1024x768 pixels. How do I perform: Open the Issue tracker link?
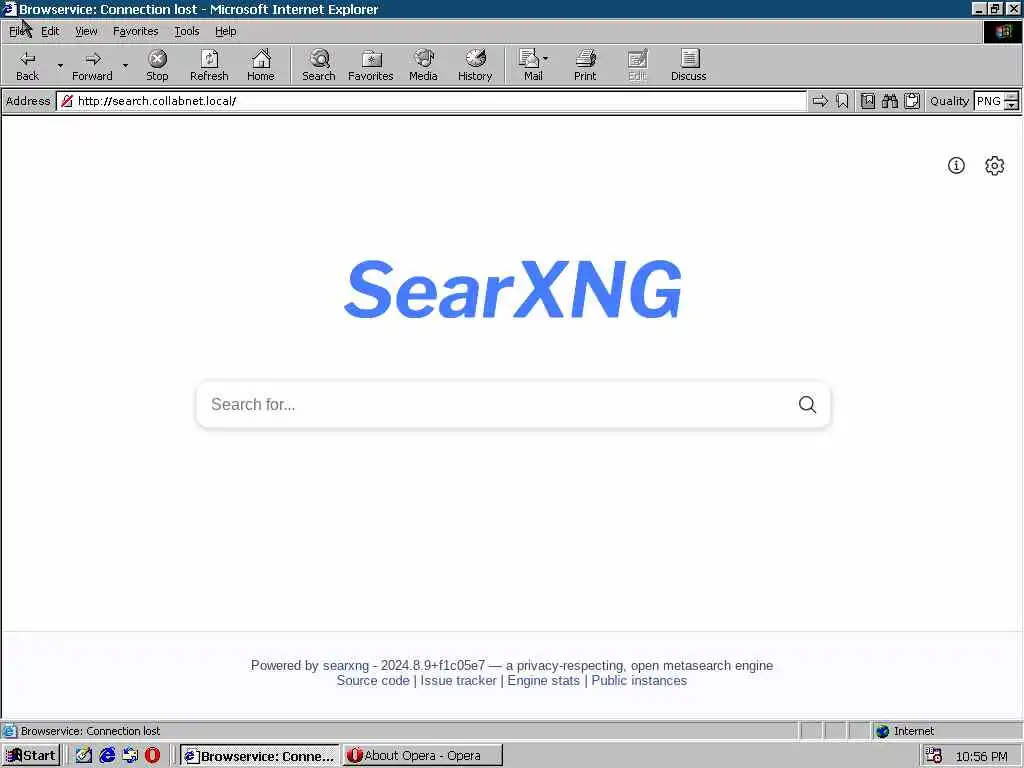coord(458,680)
